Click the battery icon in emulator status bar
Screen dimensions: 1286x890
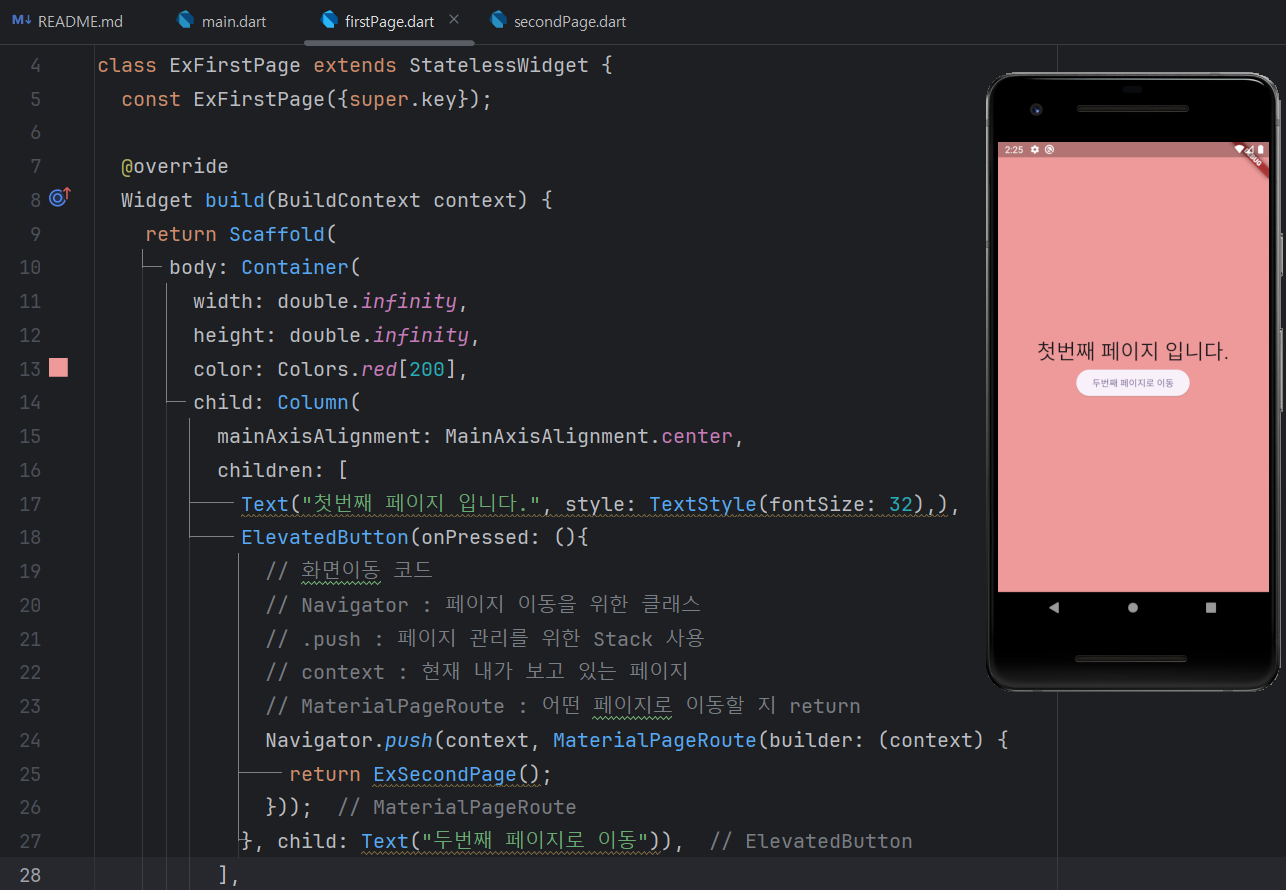pos(1260,150)
